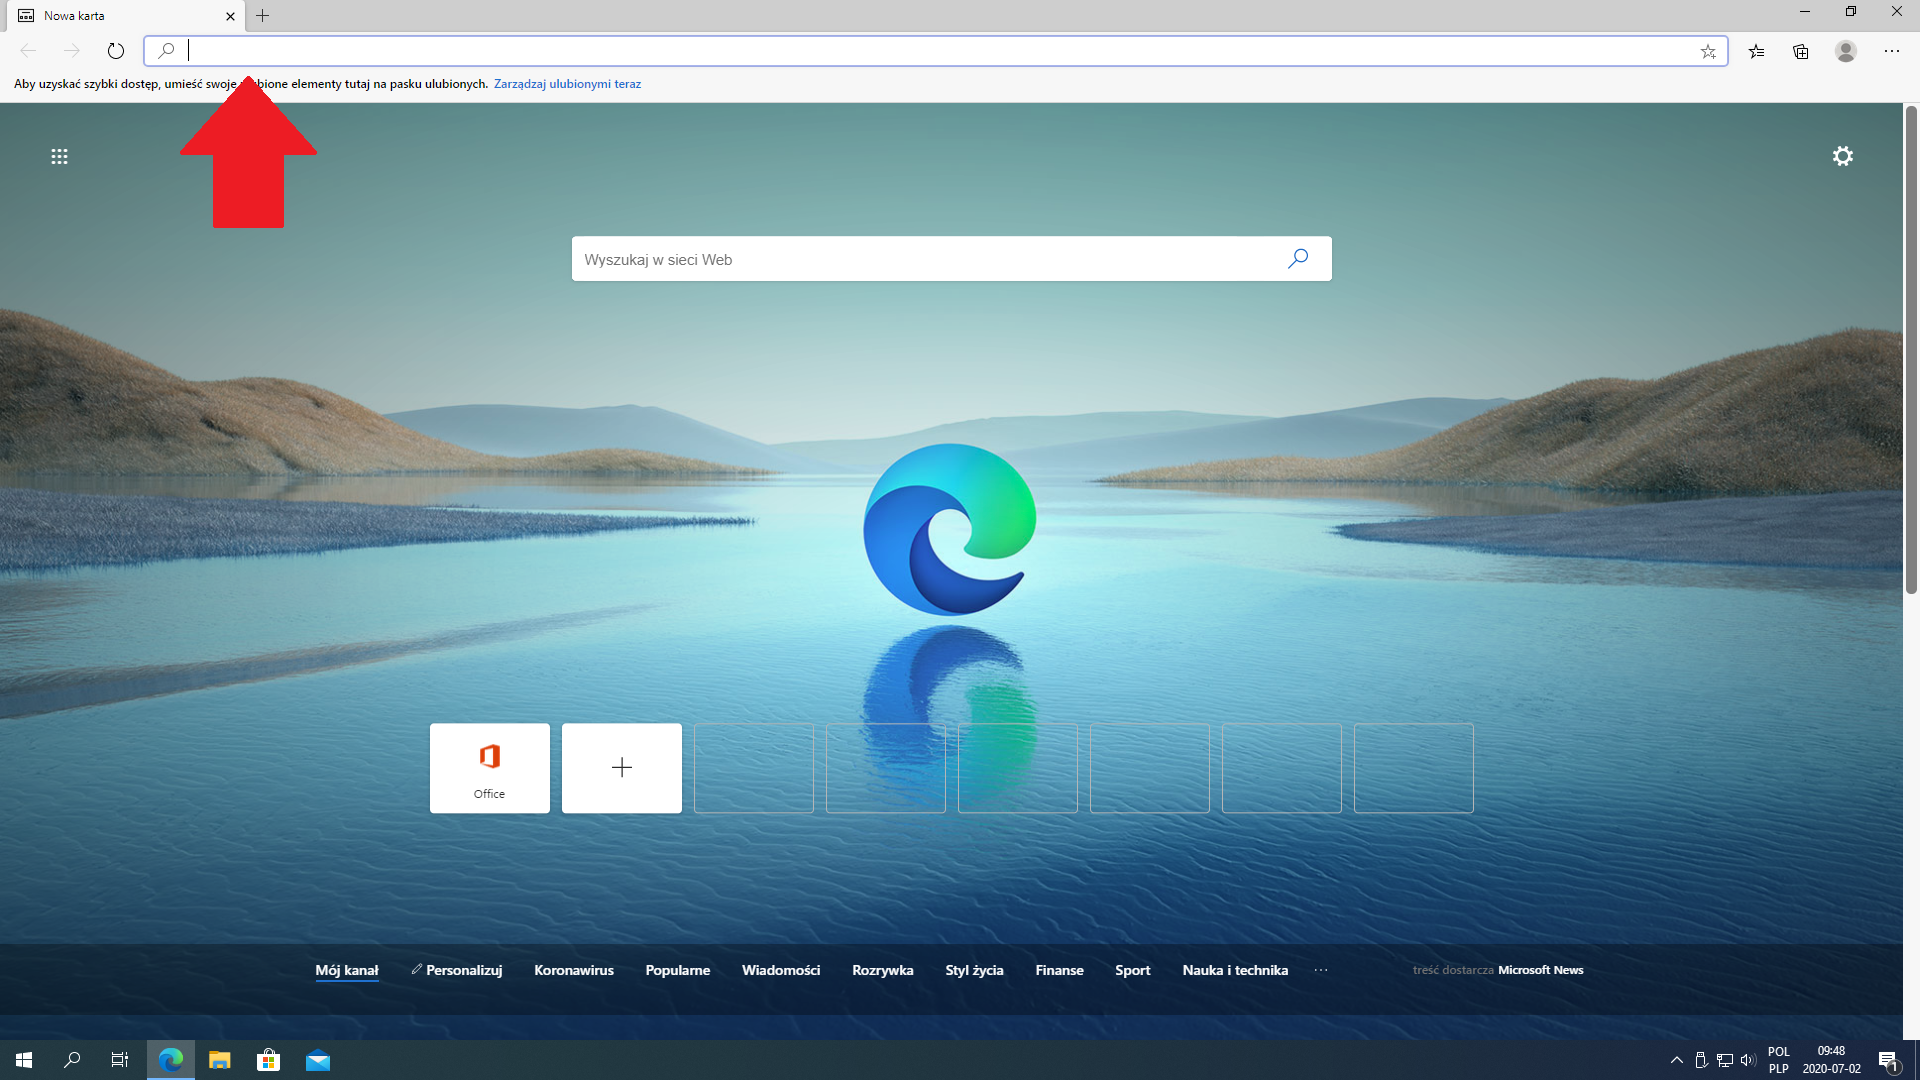Image resolution: width=1920 pixels, height=1080 pixels.
Task: Switch to the Sport news tab
Action: pos(1132,970)
